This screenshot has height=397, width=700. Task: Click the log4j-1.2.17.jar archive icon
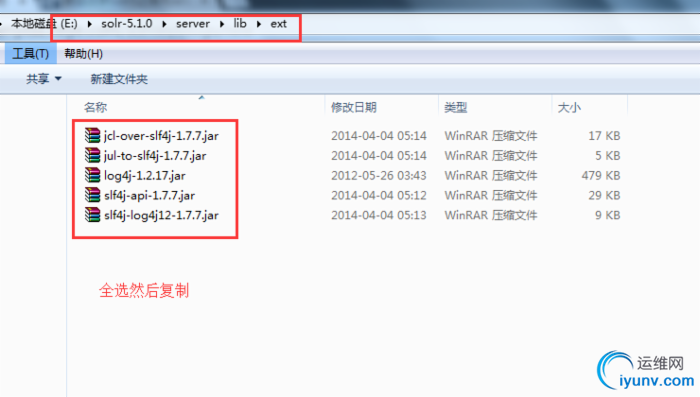click(92, 175)
